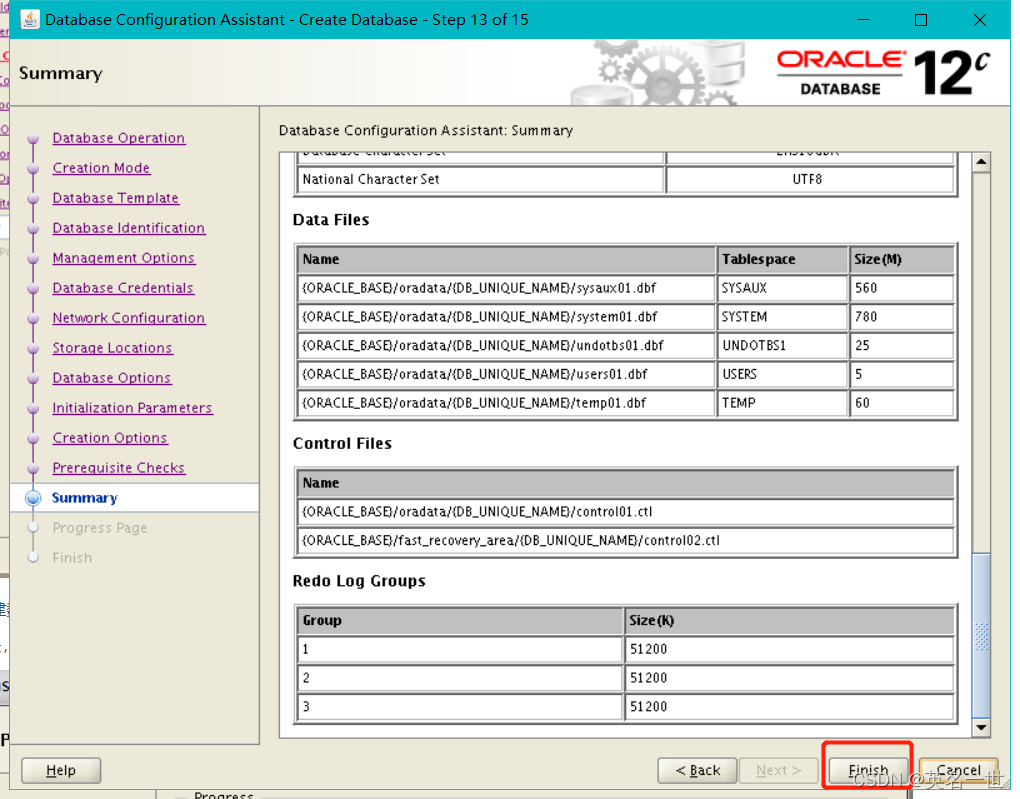Viewport: 1020px width, 799px height.
Task: Click the USERS tablespace cell
Action: click(783, 373)
